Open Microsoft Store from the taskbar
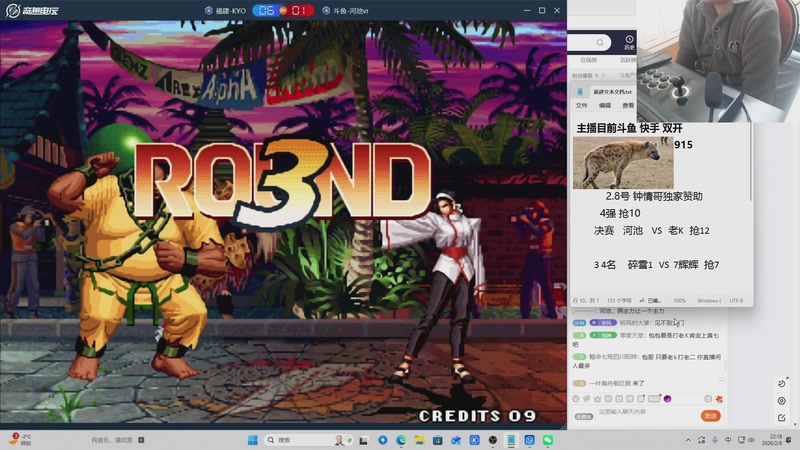 (x=438, y=440)
